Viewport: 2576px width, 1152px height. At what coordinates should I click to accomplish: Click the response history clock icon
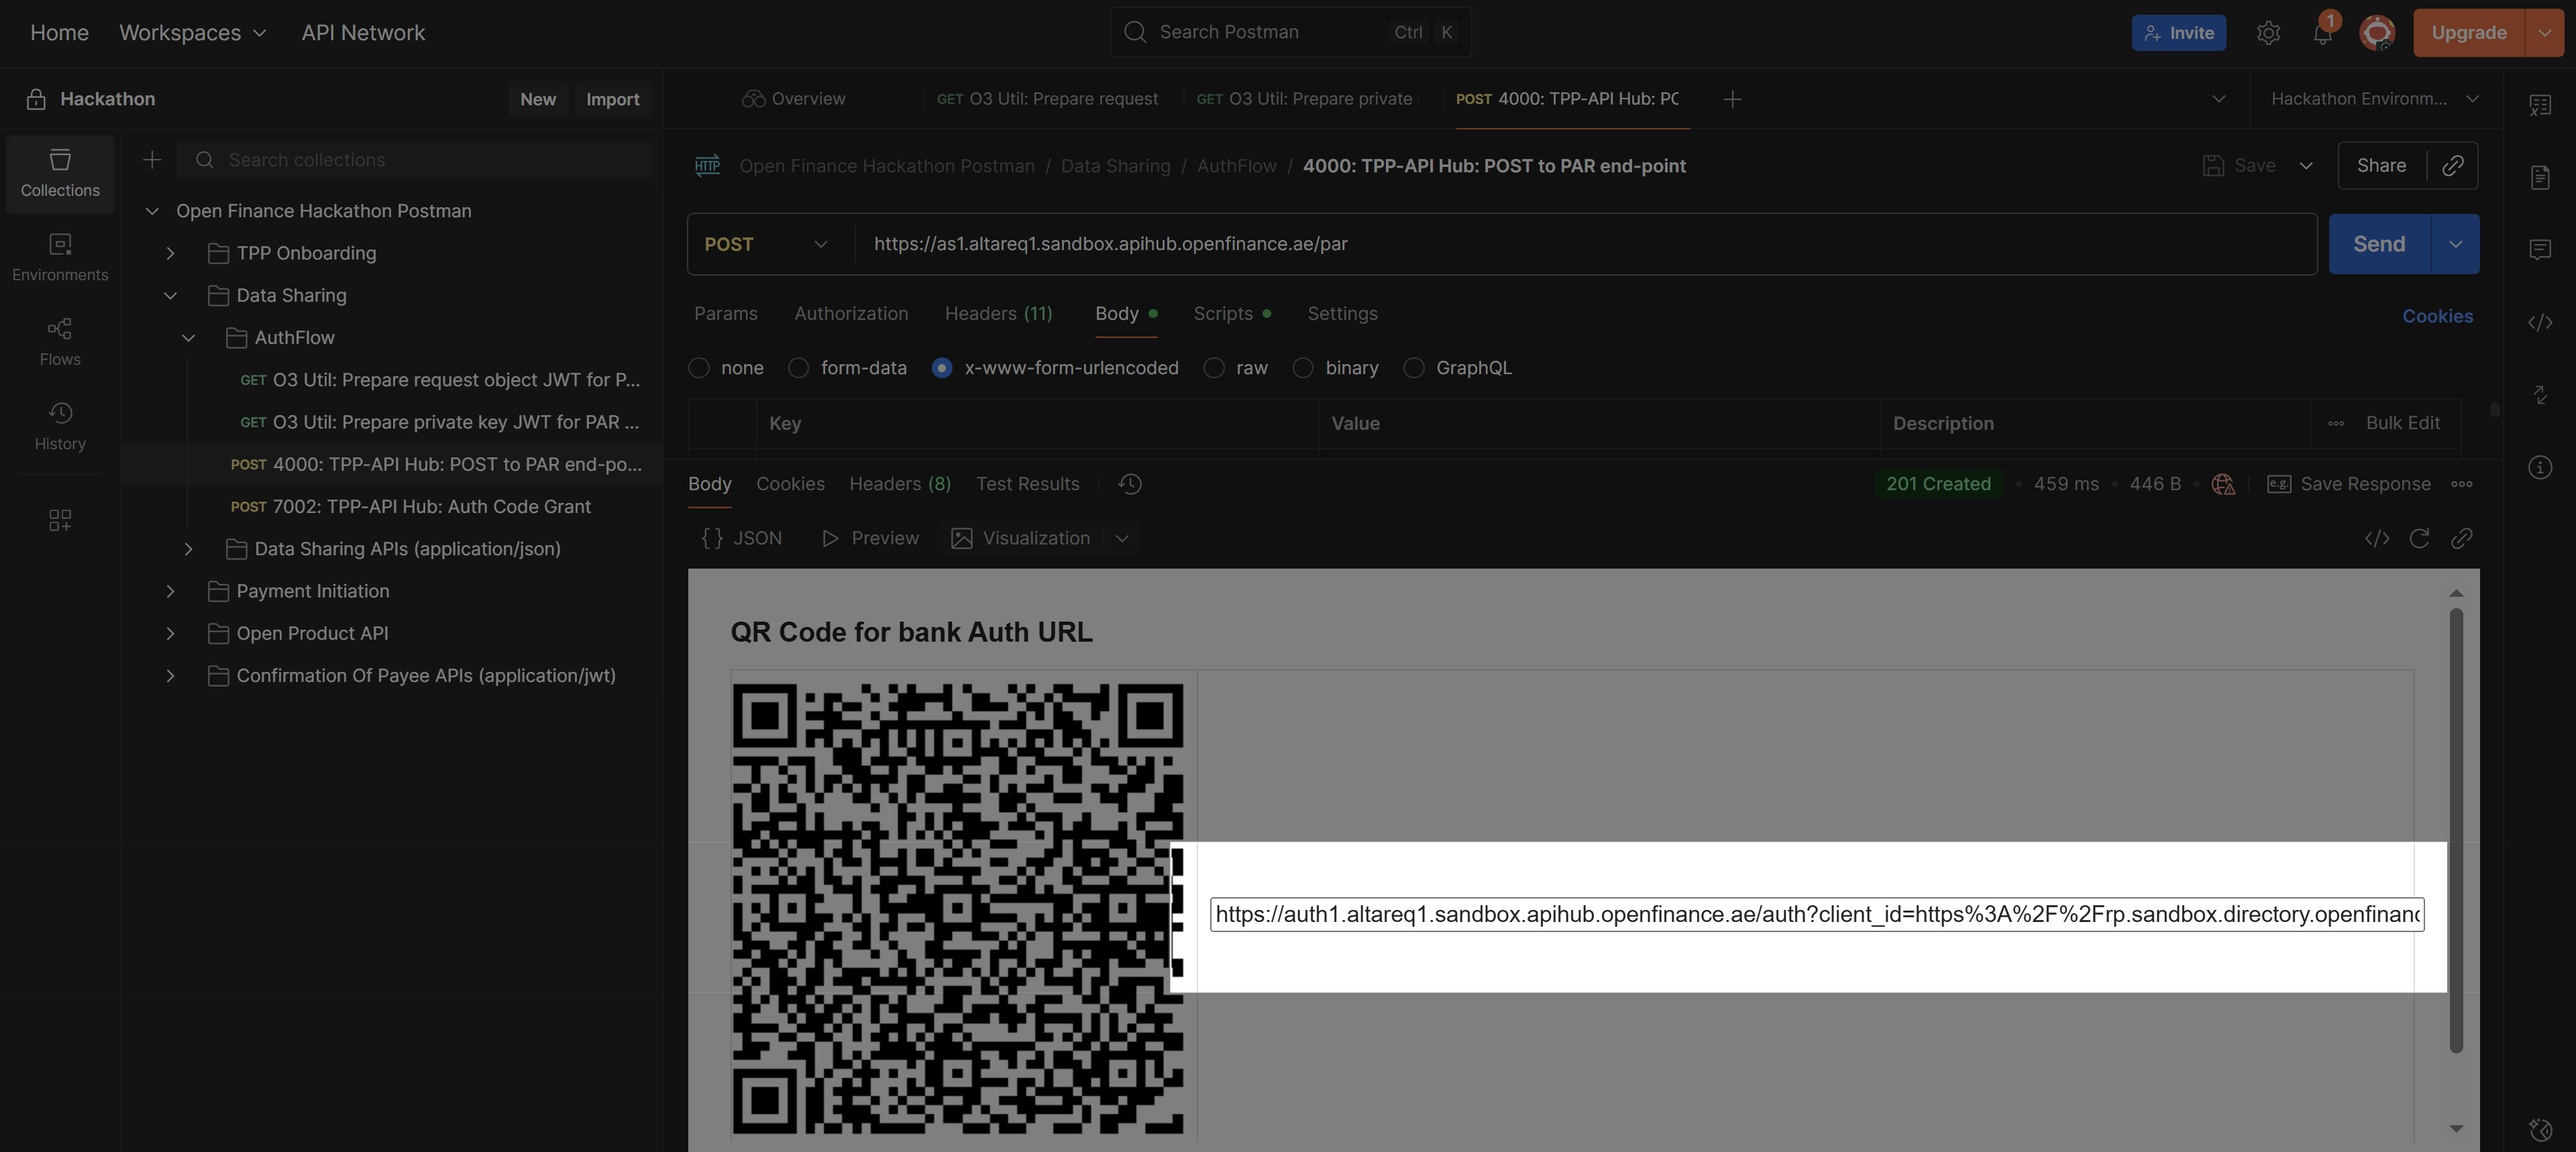[1130, 484]
